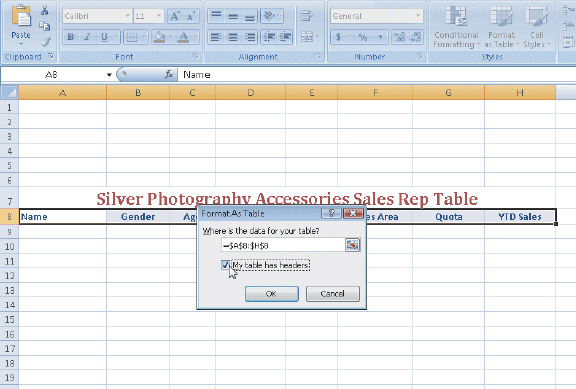Click Merge and Center icon

pyautogui.click(x=307, y=37)
